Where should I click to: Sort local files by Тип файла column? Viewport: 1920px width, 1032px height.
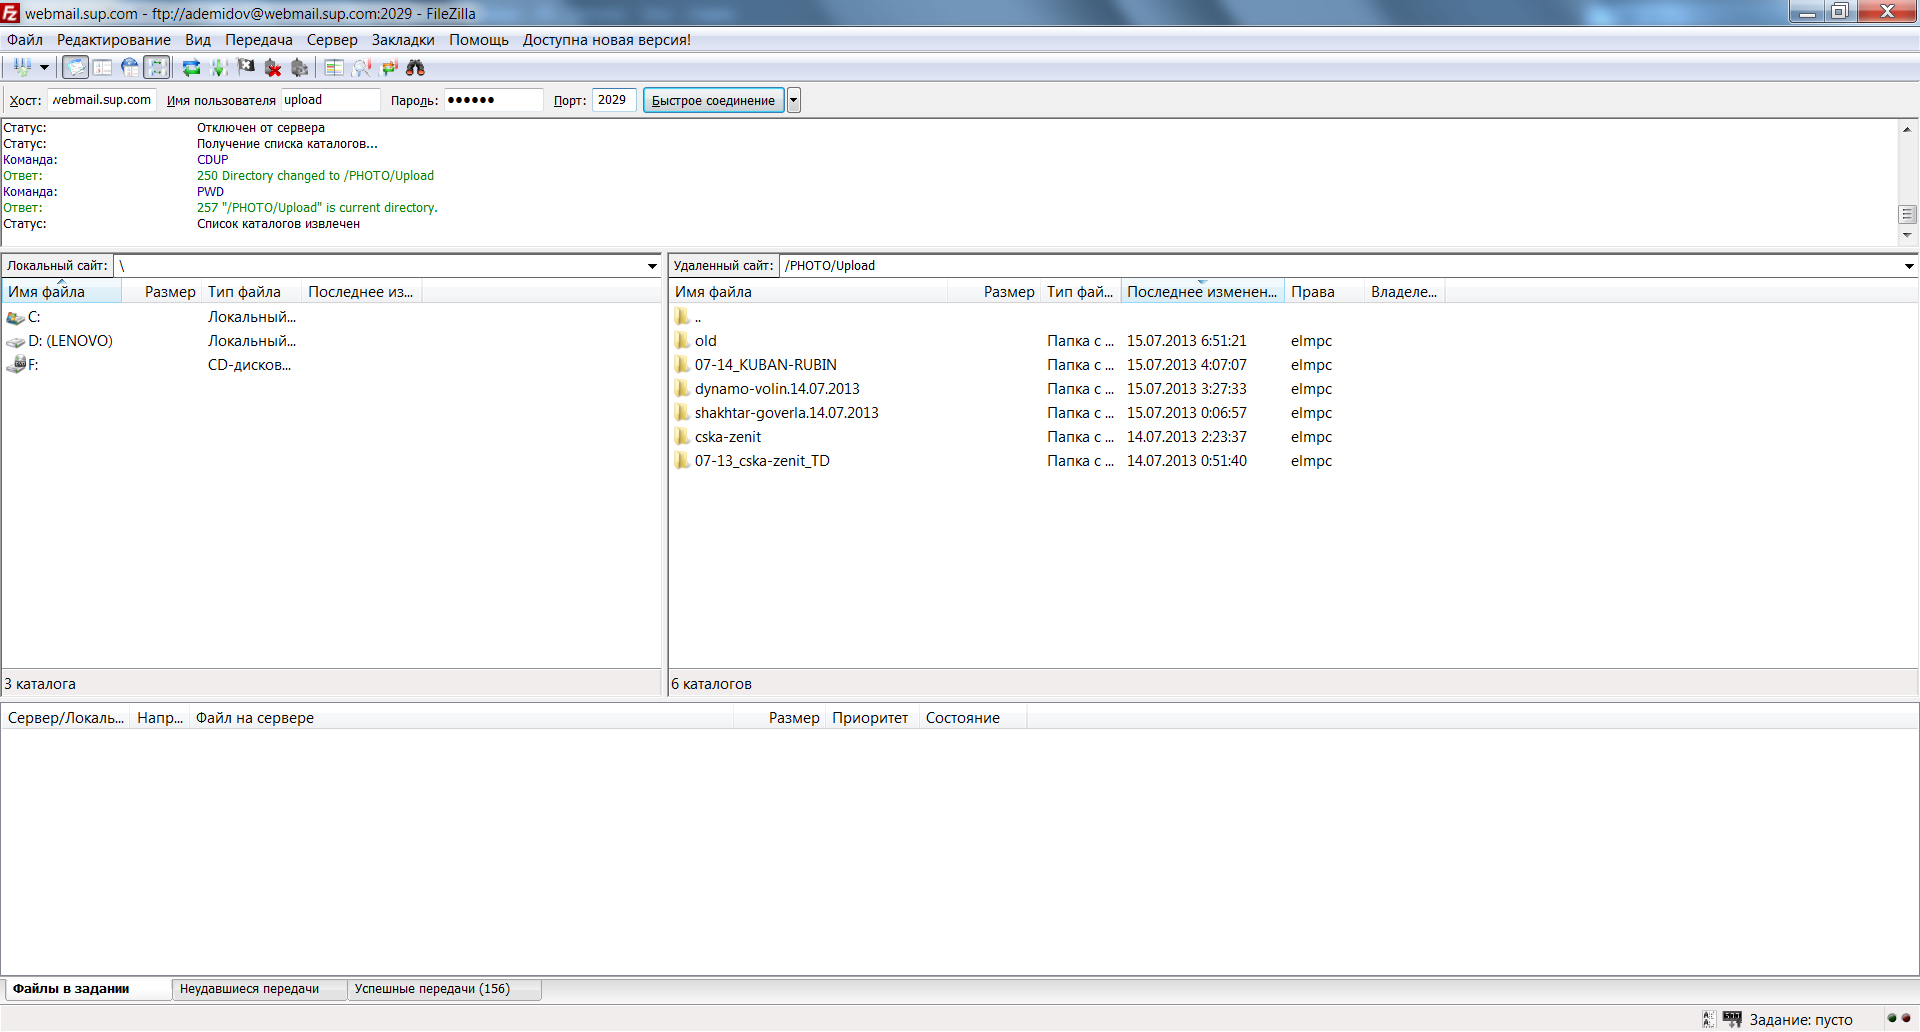click(x=252, y=292)
